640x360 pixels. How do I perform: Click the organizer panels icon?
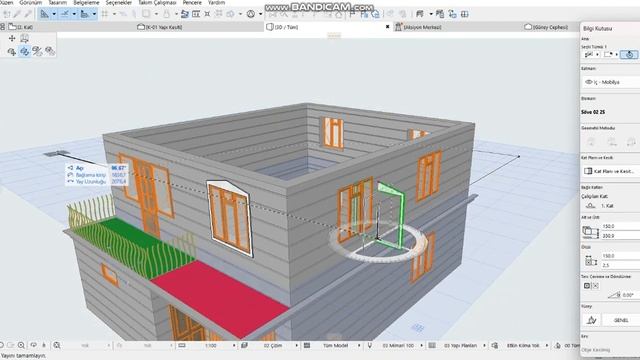(x=440, y=14)
